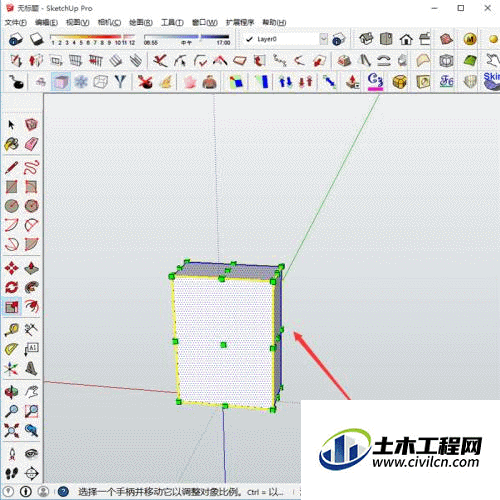Click the sign-in person status icon
The height and width of the screenshot is (500, 500).
pos(43,491)
